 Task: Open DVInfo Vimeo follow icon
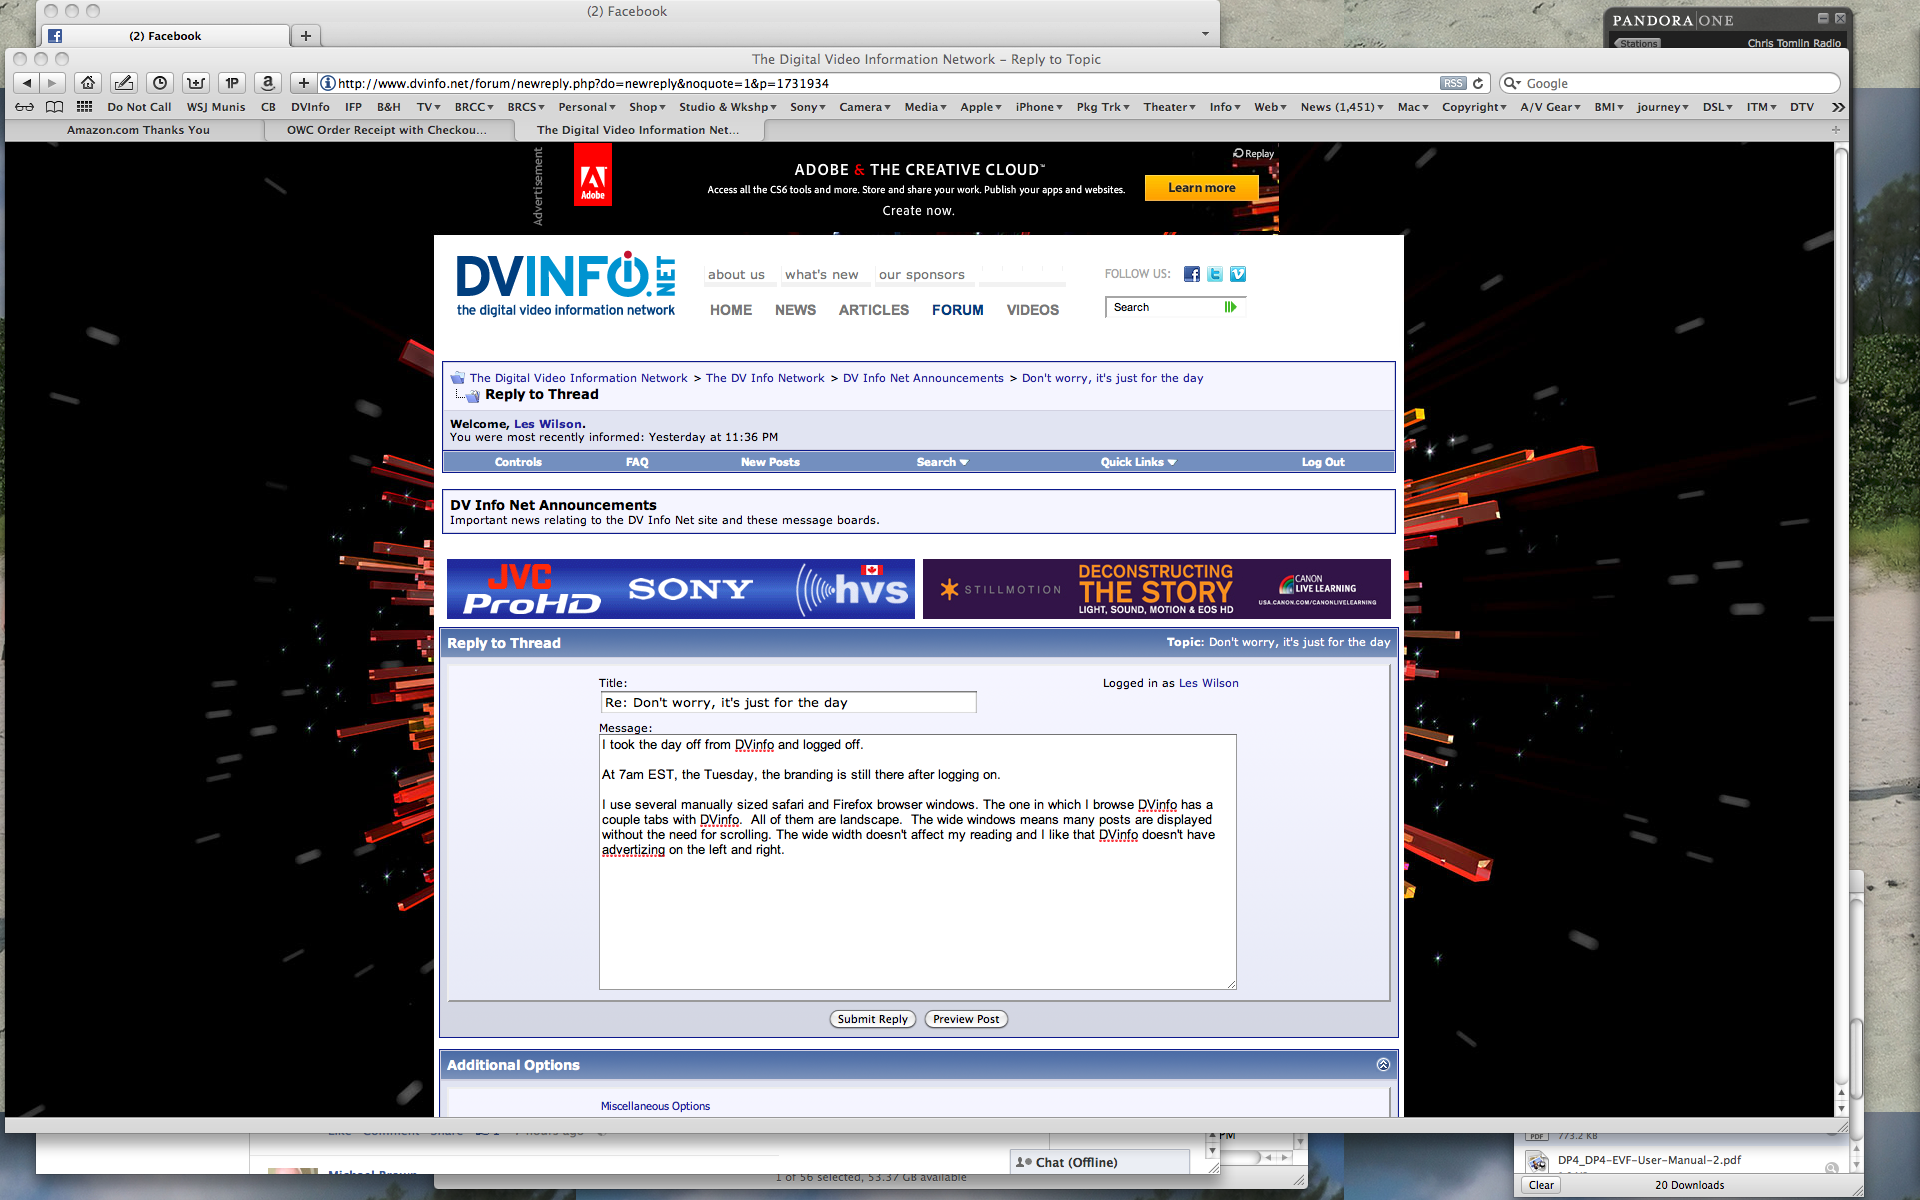point(1238,274)
